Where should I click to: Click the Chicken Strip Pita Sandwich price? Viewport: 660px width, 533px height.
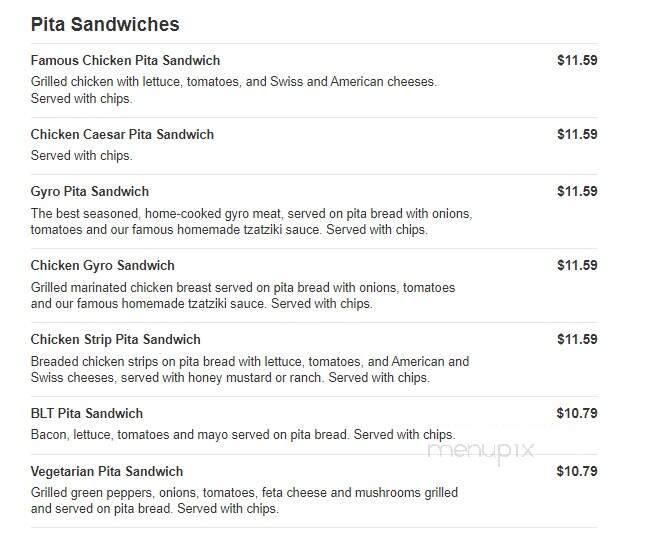click(577, 339)
